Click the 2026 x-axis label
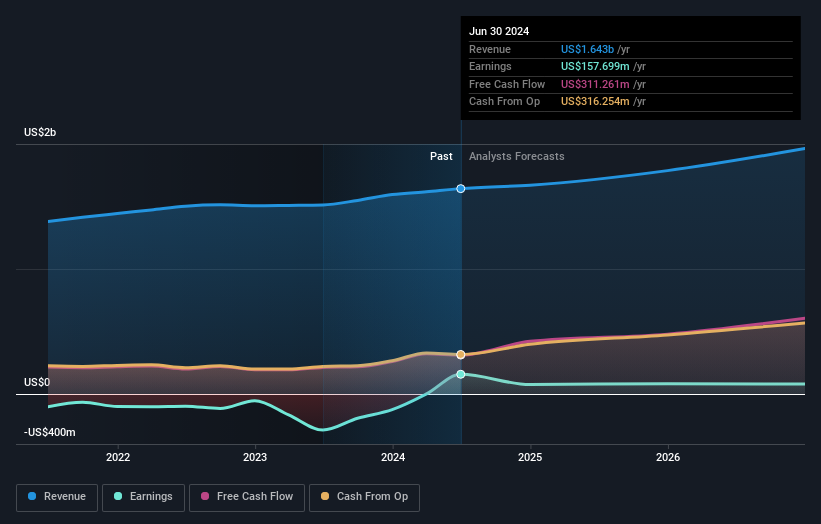 coord(668,457)
